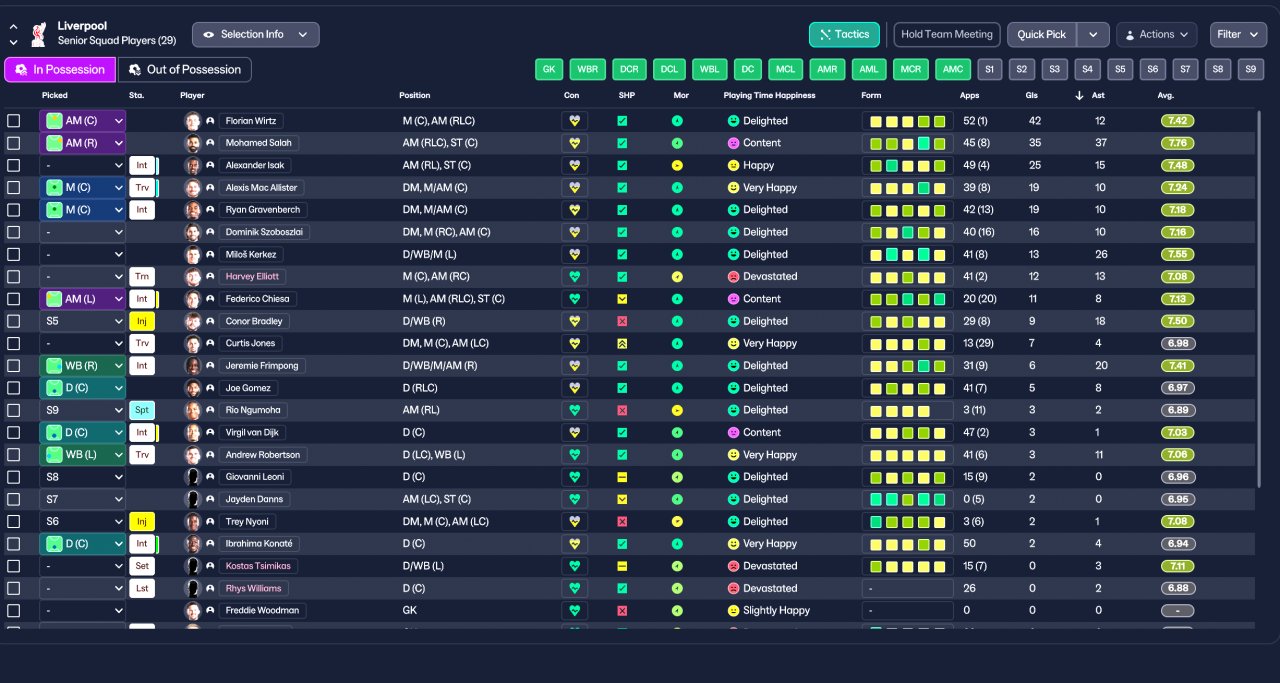This screenshot has height=683, width=1280.
Task: Open Federico Chiesa's AM (L) picked dropdown
Action: click(83, 299)
